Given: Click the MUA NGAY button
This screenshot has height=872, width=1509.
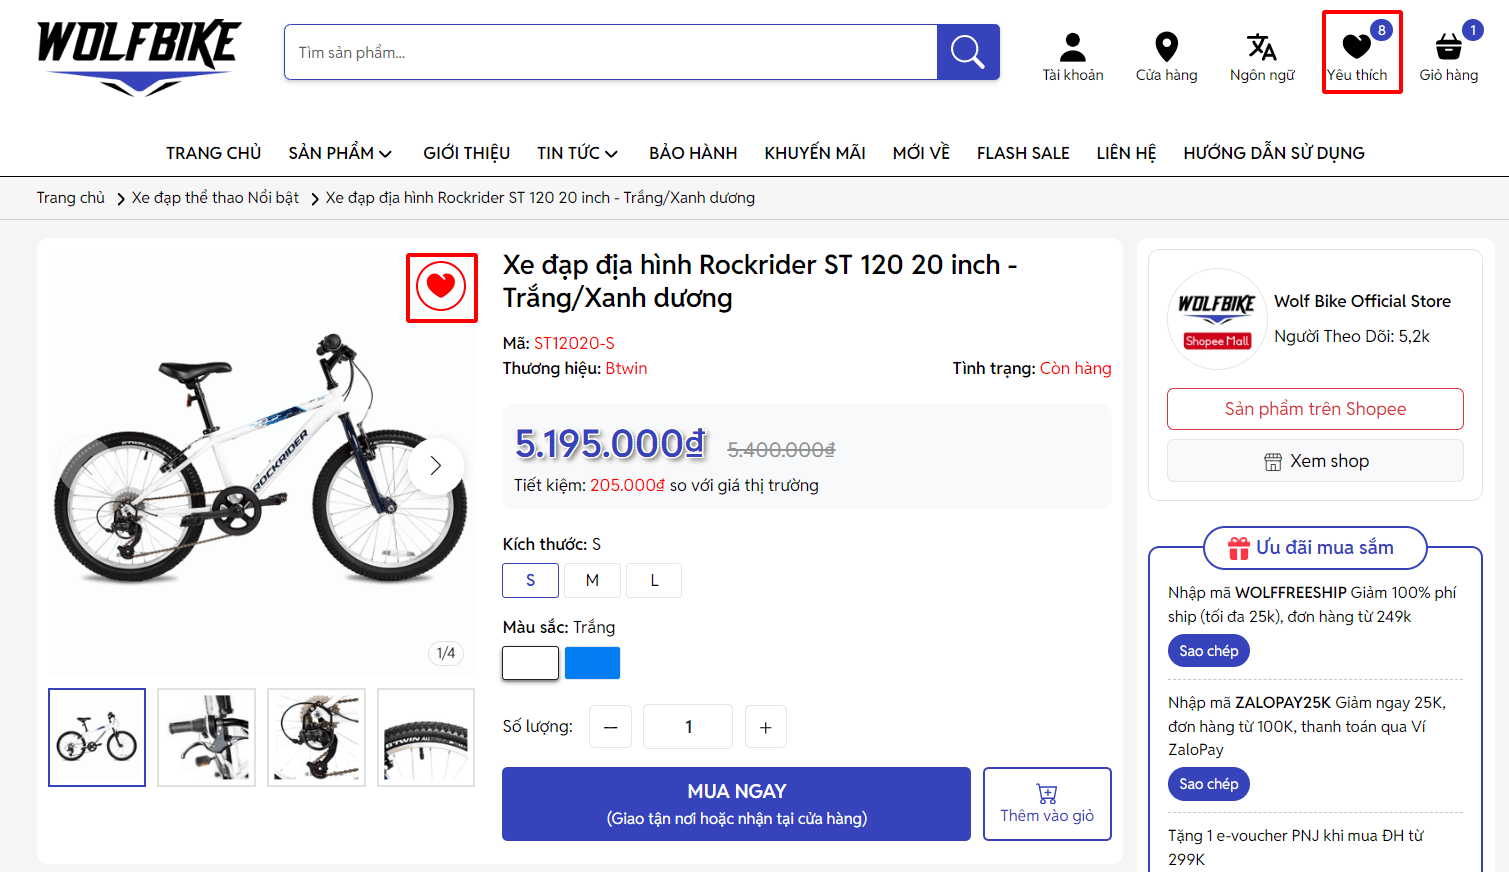Looking at the screenshot, I should click(x=736, y=804).
